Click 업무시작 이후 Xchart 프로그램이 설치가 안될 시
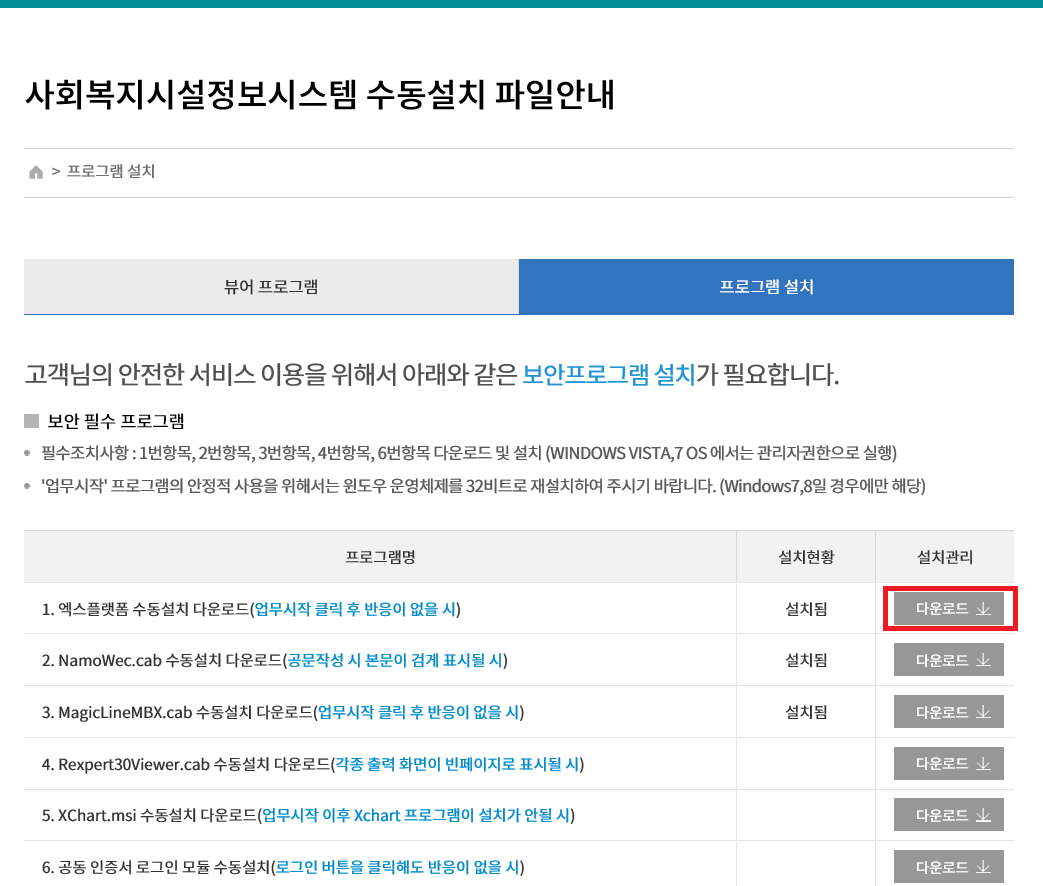 (416, 815)
